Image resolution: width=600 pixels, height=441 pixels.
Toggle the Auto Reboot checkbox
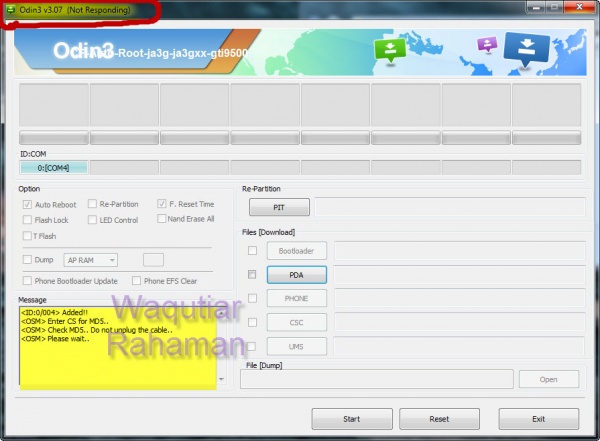click(x=27, y=204)
